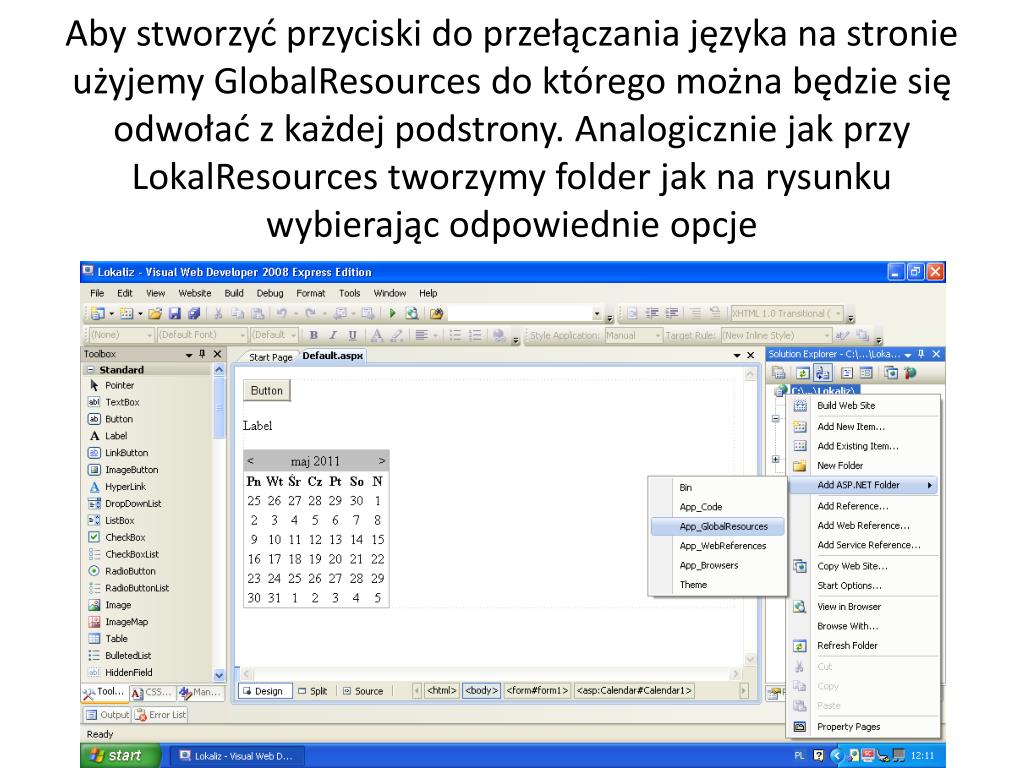Viewport: 1024px width, 768px height.
Task: Open the Website menu
Action: point(195,293)
